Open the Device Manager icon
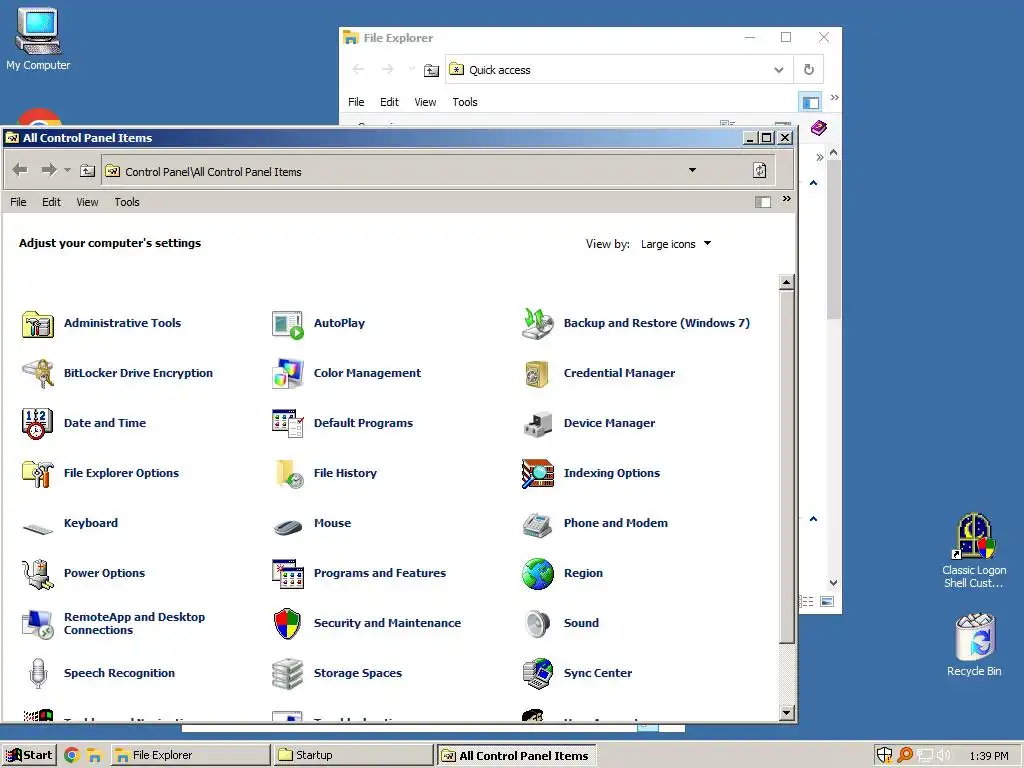The height and width of the screenshot is (768, 1024). point(537,424)
